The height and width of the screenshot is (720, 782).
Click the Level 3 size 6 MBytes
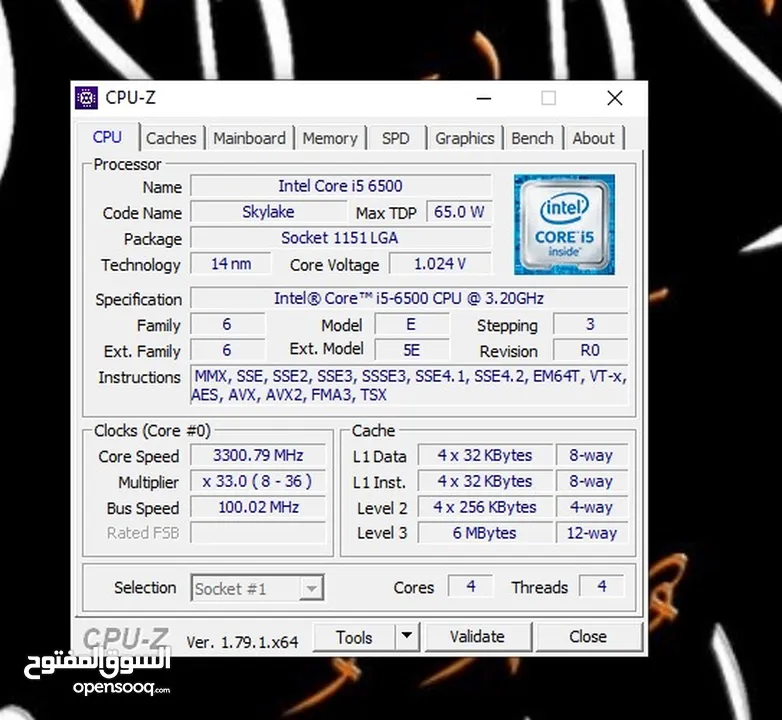click(485, 533)
